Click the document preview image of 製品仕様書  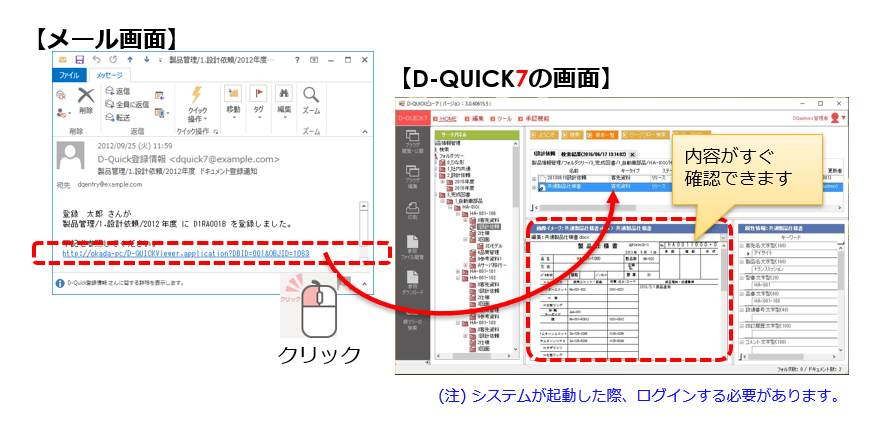624,299
